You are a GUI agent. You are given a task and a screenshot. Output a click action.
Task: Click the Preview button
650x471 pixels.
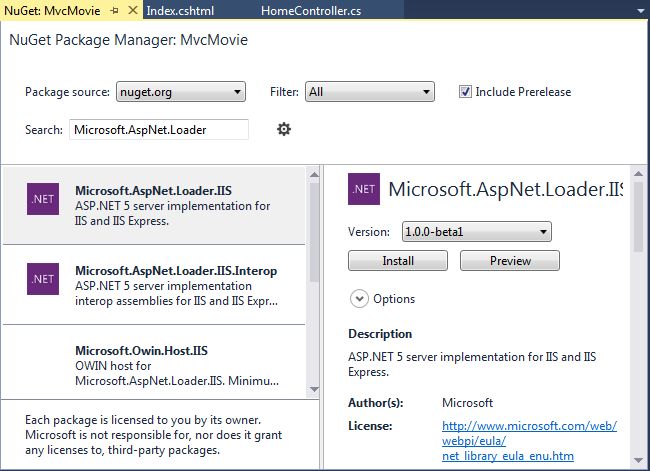(x=510, y=261)
